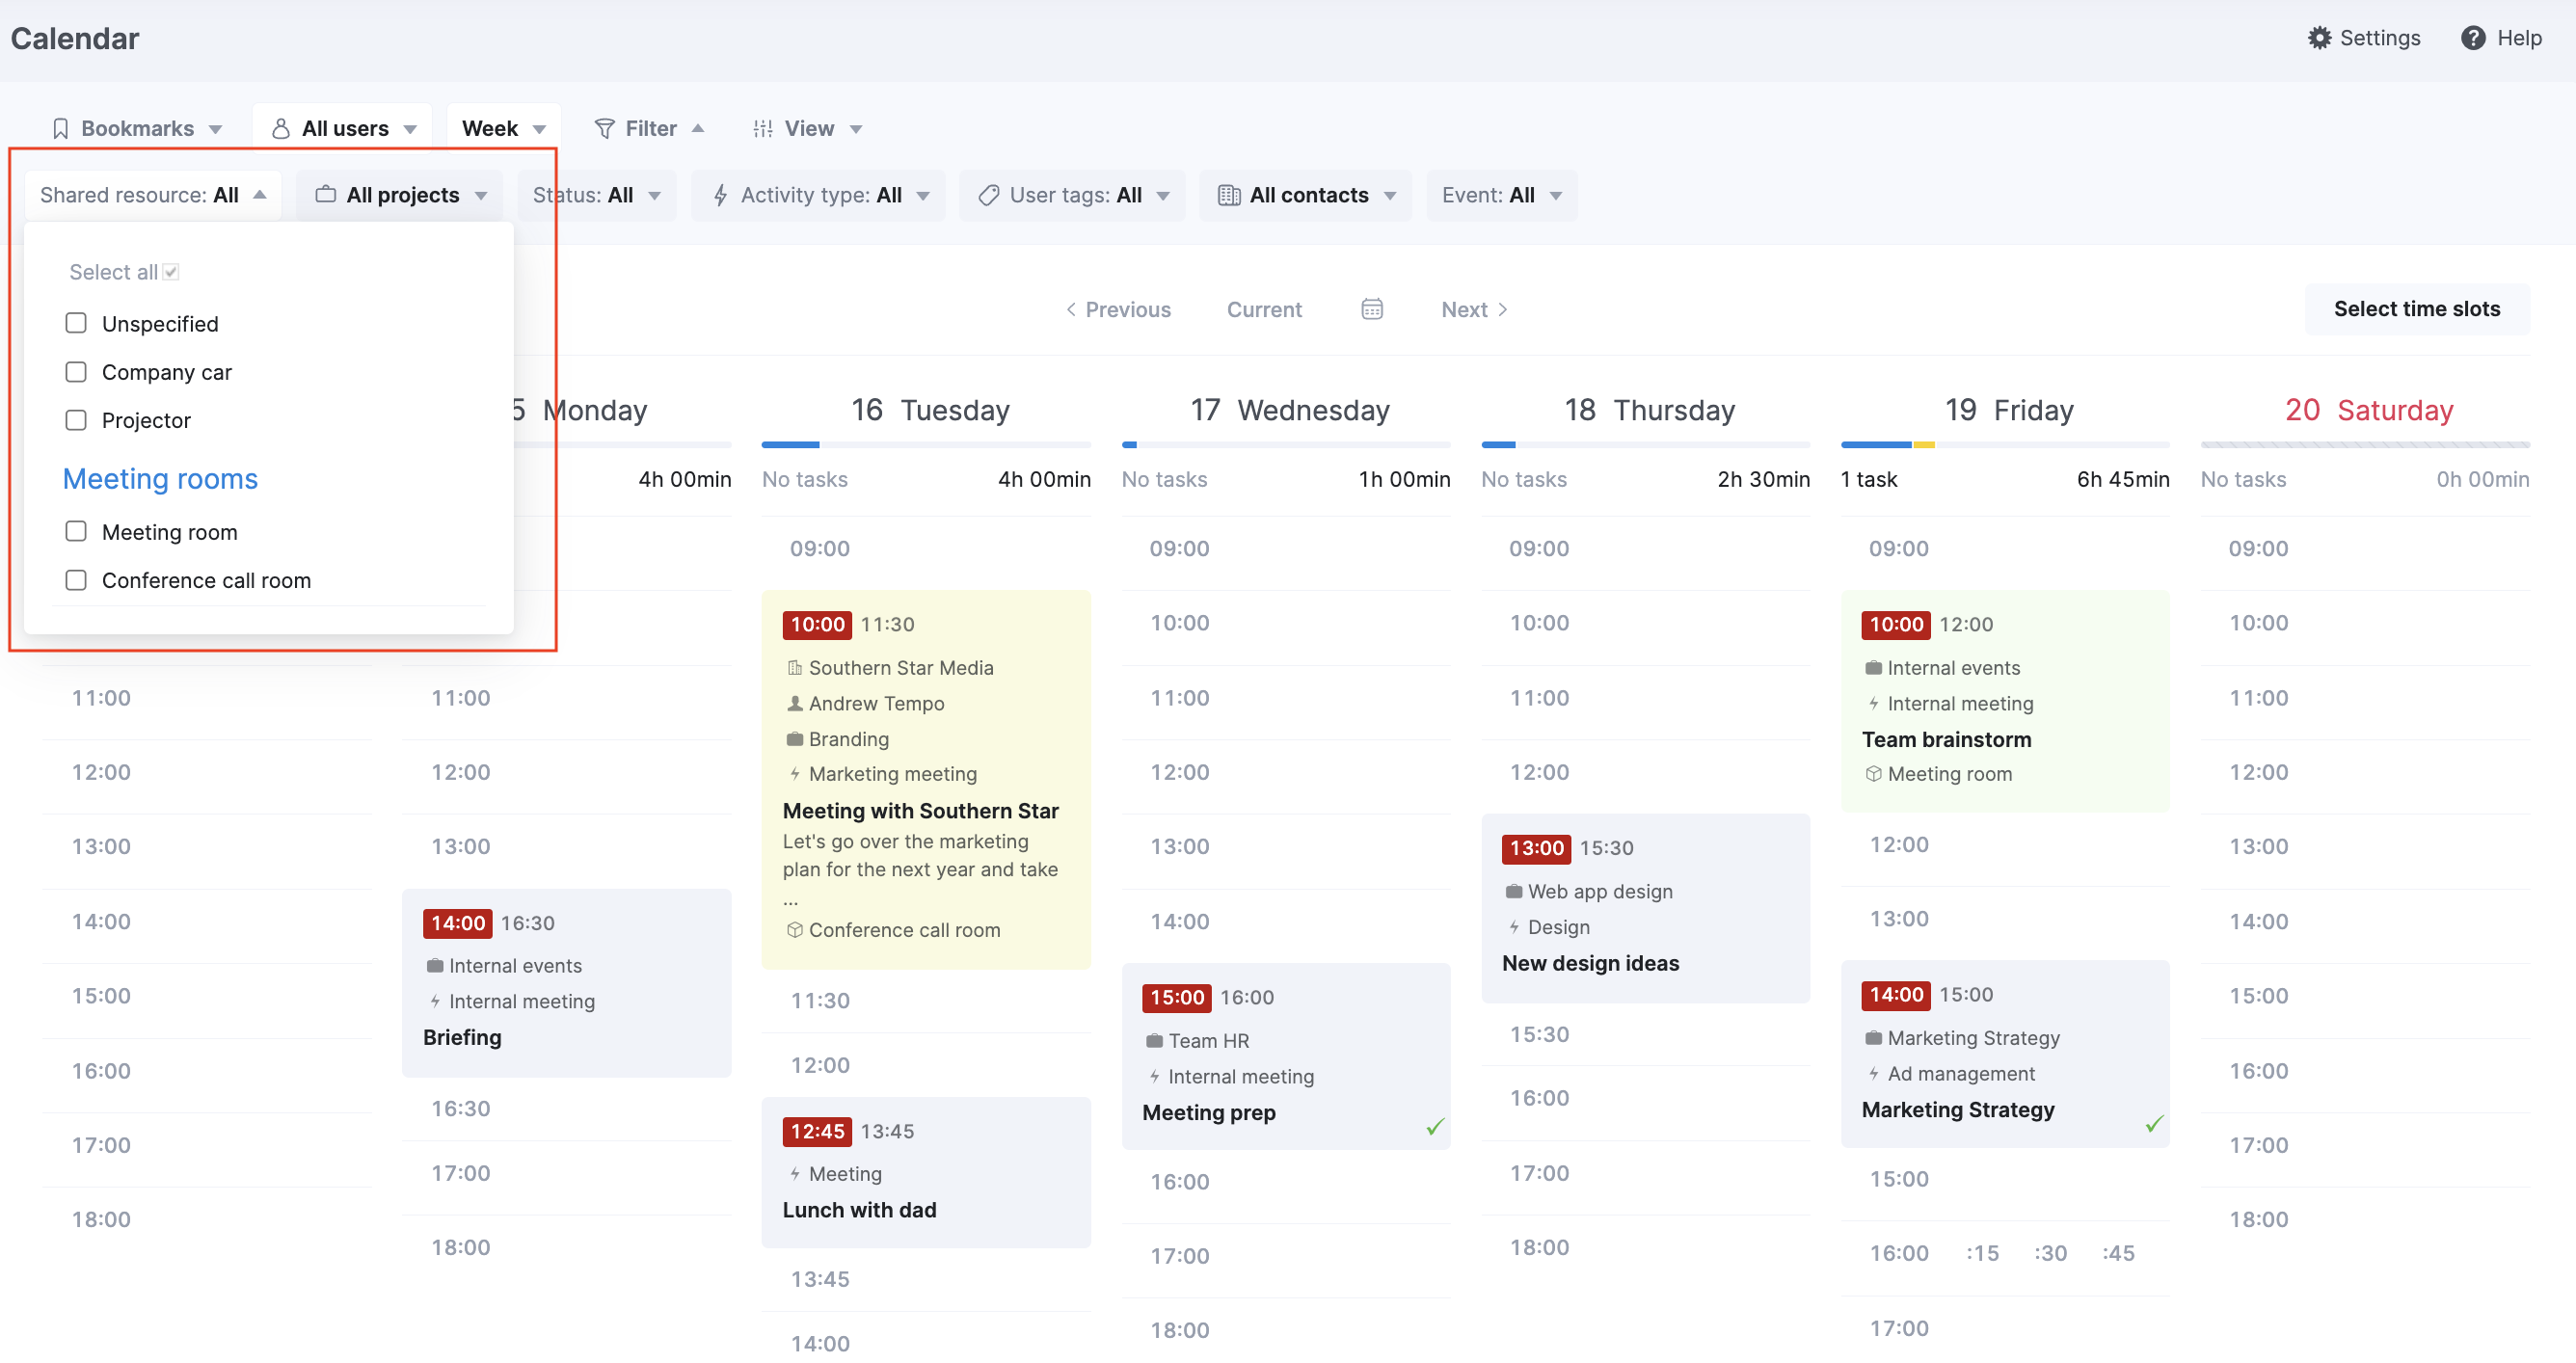Image resolution: width=2576 pixels, height=1363 pixels.
Task: Click the Filter funnel icon
Action: pos(604,128)
